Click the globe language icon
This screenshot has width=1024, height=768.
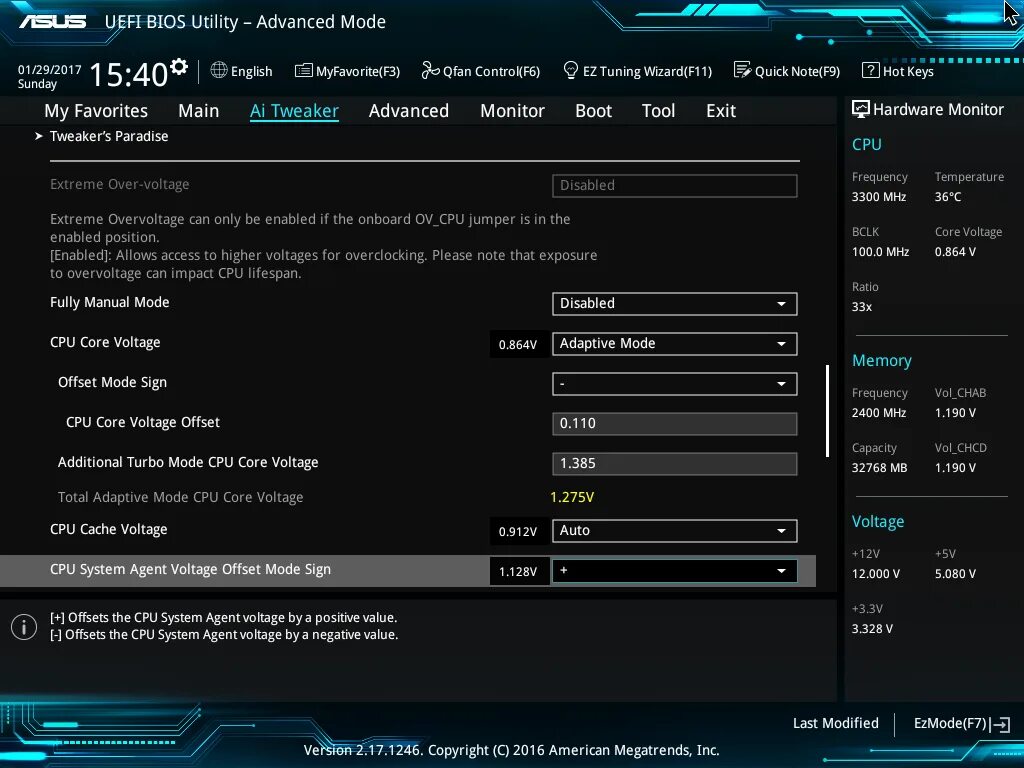219,70
